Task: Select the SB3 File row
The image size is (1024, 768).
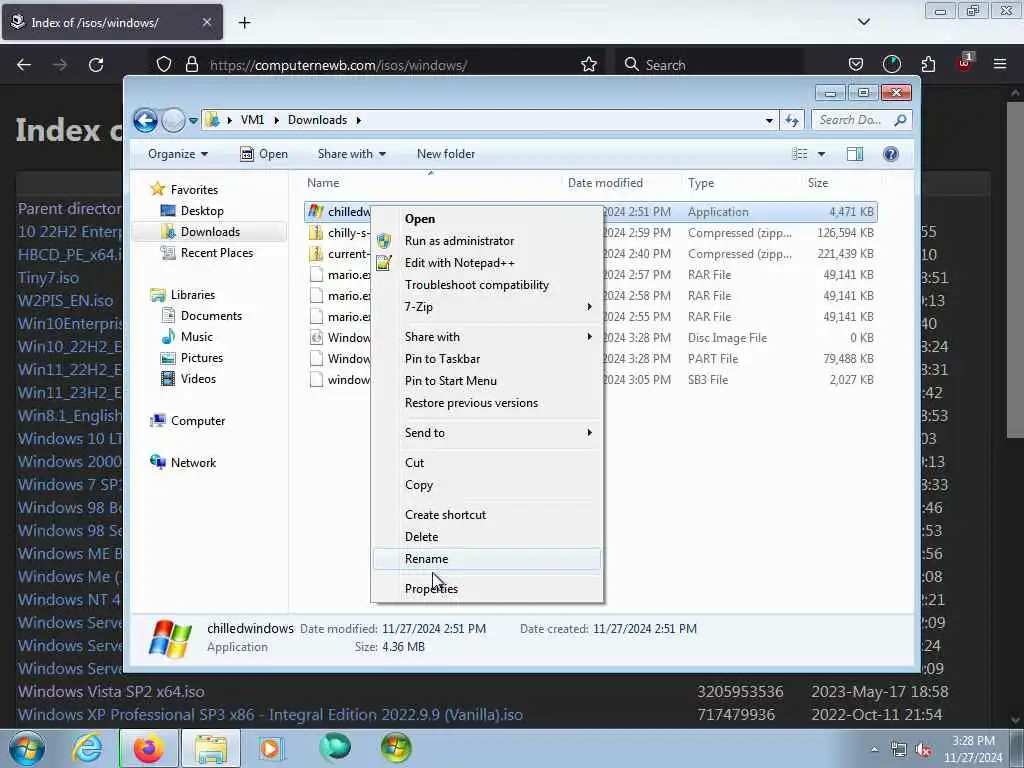Action: (591, 380)
